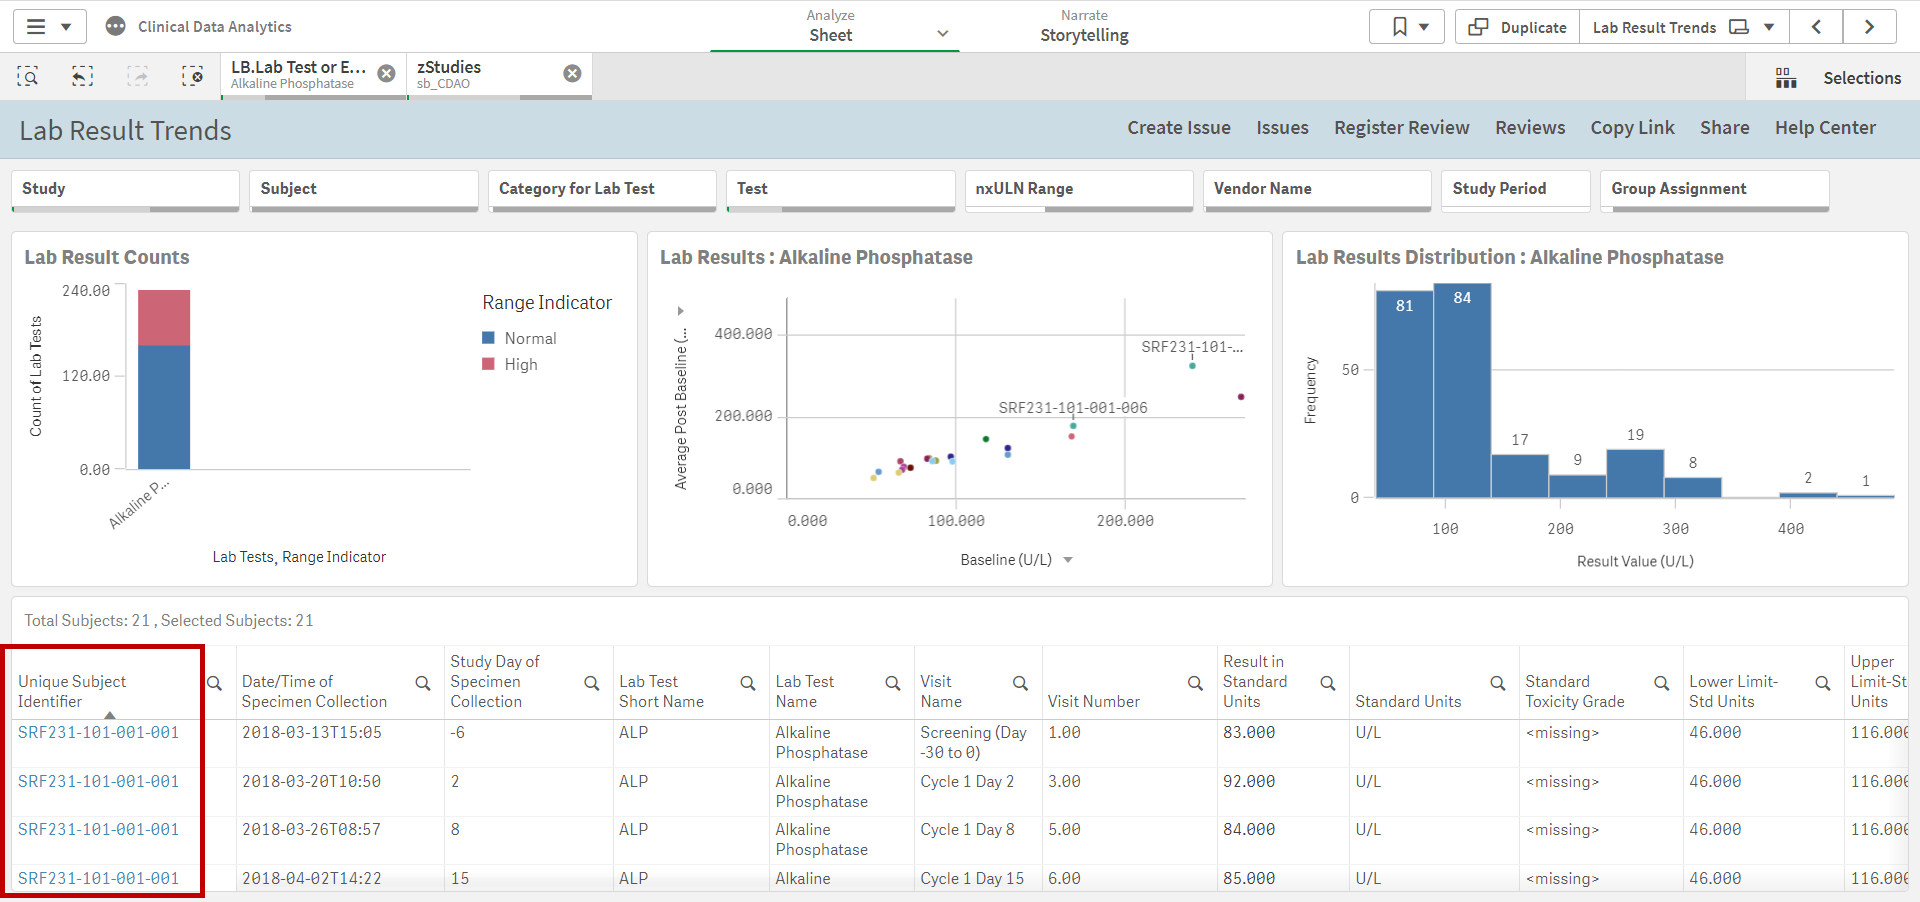Expand the Analyze Sheet dropdown
This screenshot has width=1920, height=902.
(942, 34)
